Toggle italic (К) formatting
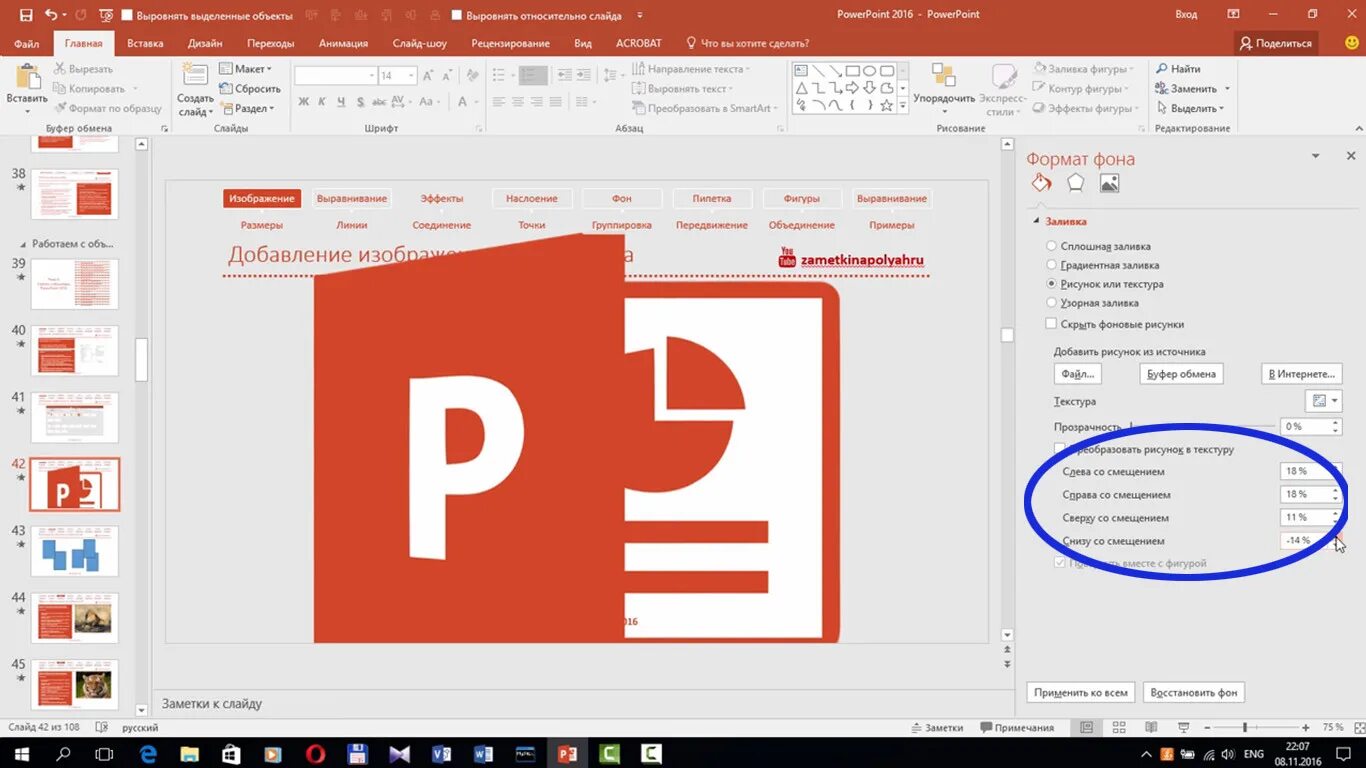This screenshot has height=768, width=1366. coord(323,102)
